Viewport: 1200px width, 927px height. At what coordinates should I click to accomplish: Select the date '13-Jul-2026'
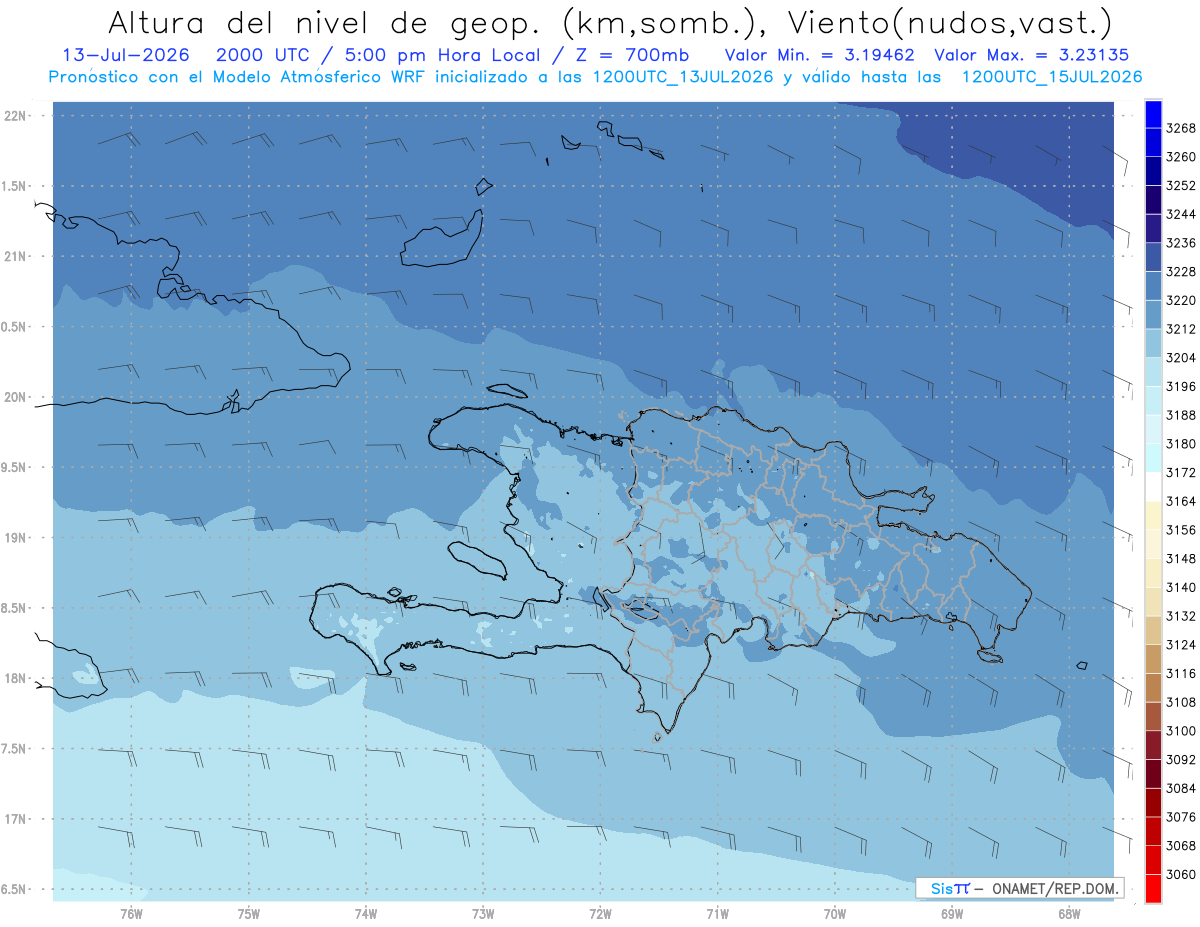(126, 56)
